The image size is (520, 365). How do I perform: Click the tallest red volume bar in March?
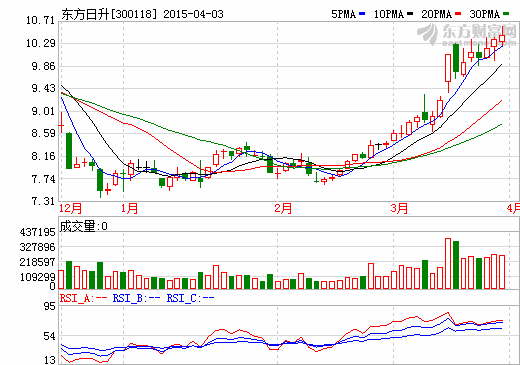tap(448, 263)
